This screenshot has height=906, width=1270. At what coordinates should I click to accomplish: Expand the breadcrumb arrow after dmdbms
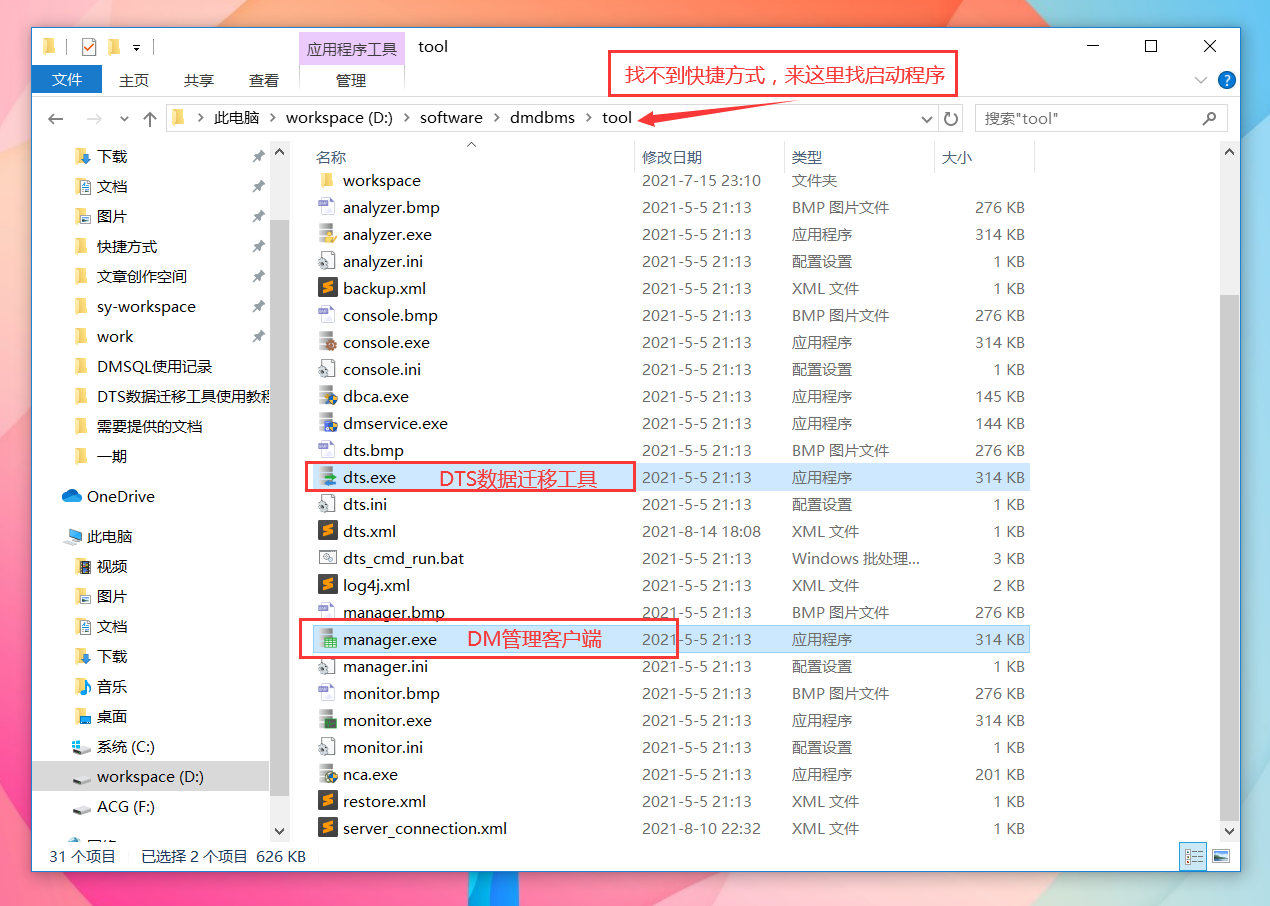[588, 118]
